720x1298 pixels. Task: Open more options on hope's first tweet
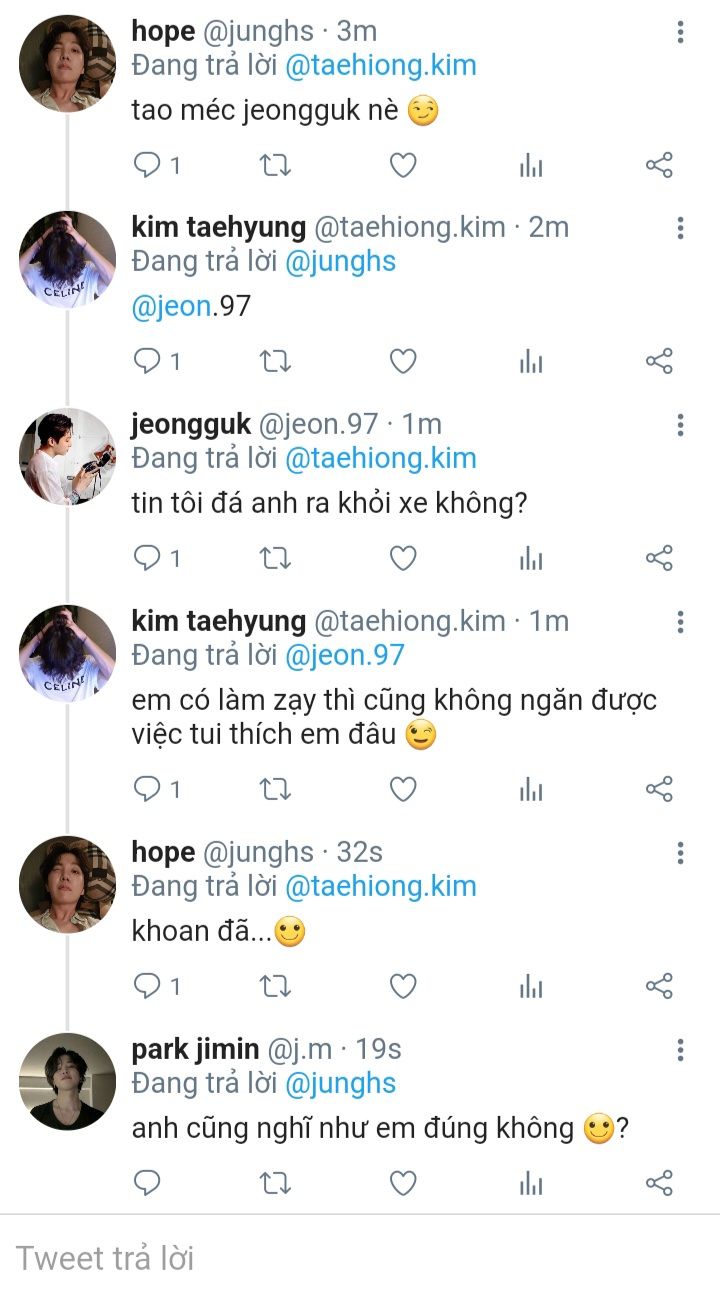680,32
